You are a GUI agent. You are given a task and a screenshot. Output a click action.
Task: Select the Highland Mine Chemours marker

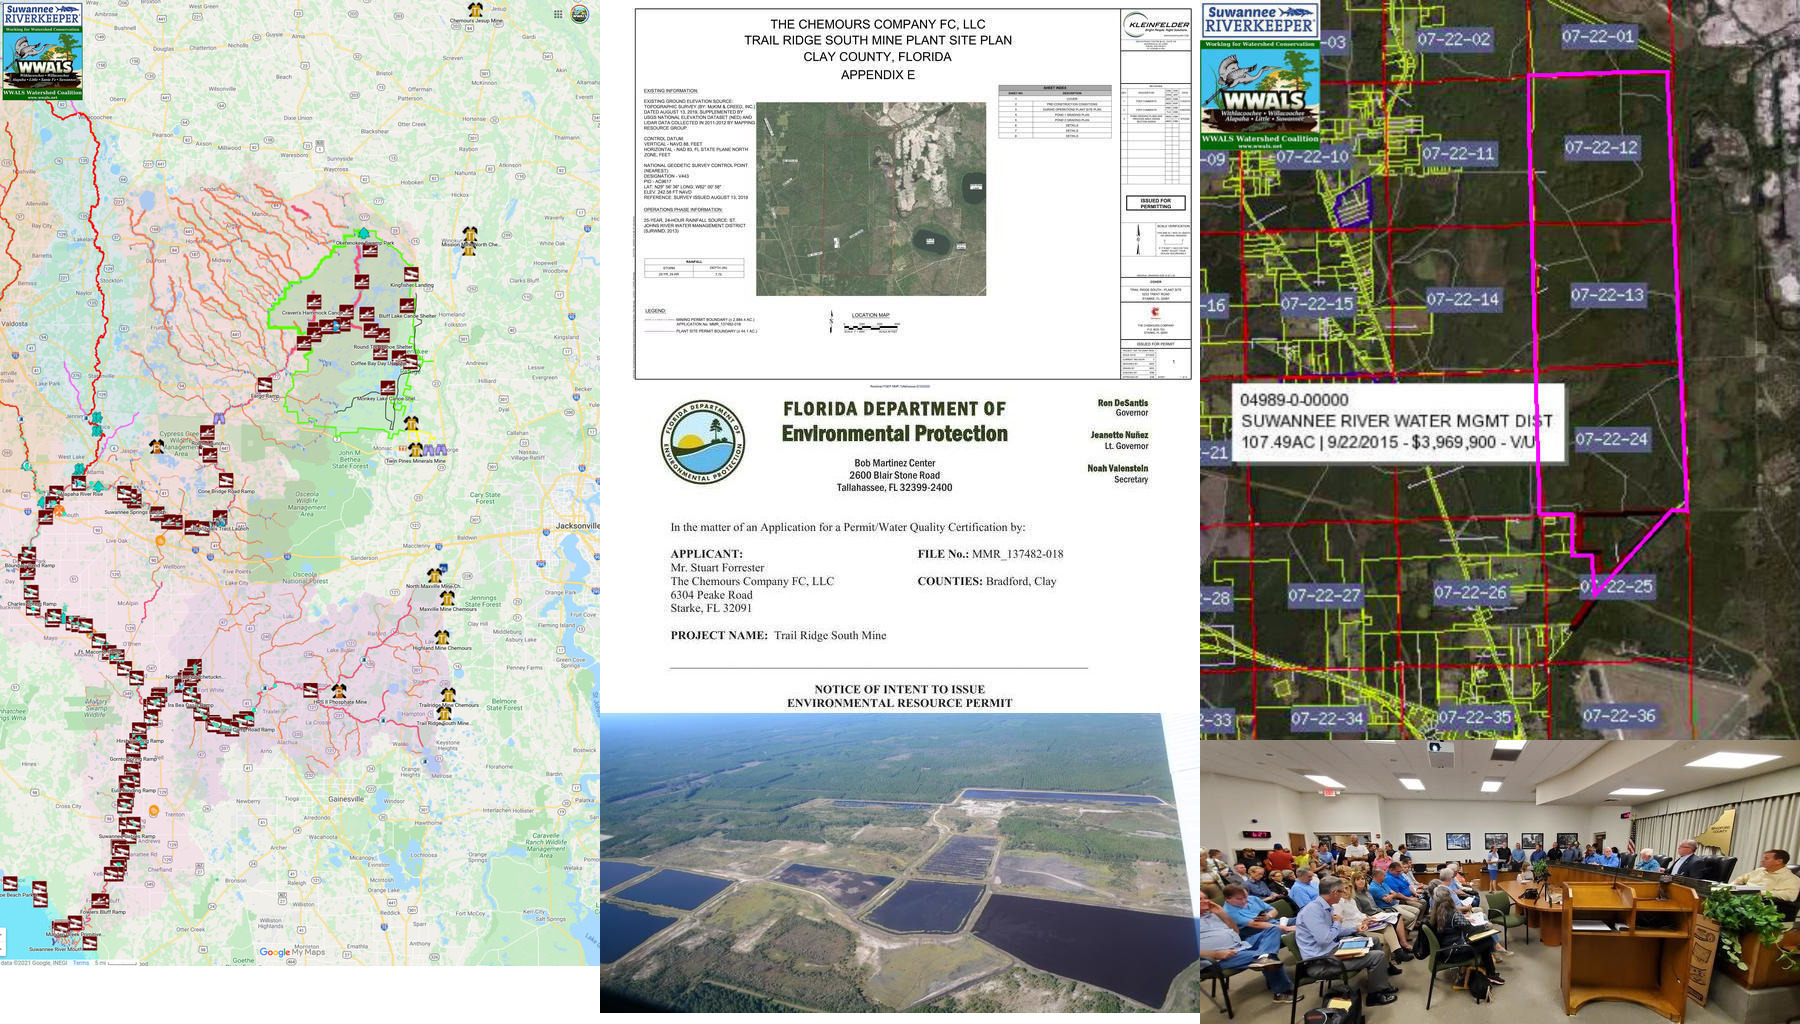(441, 637)
